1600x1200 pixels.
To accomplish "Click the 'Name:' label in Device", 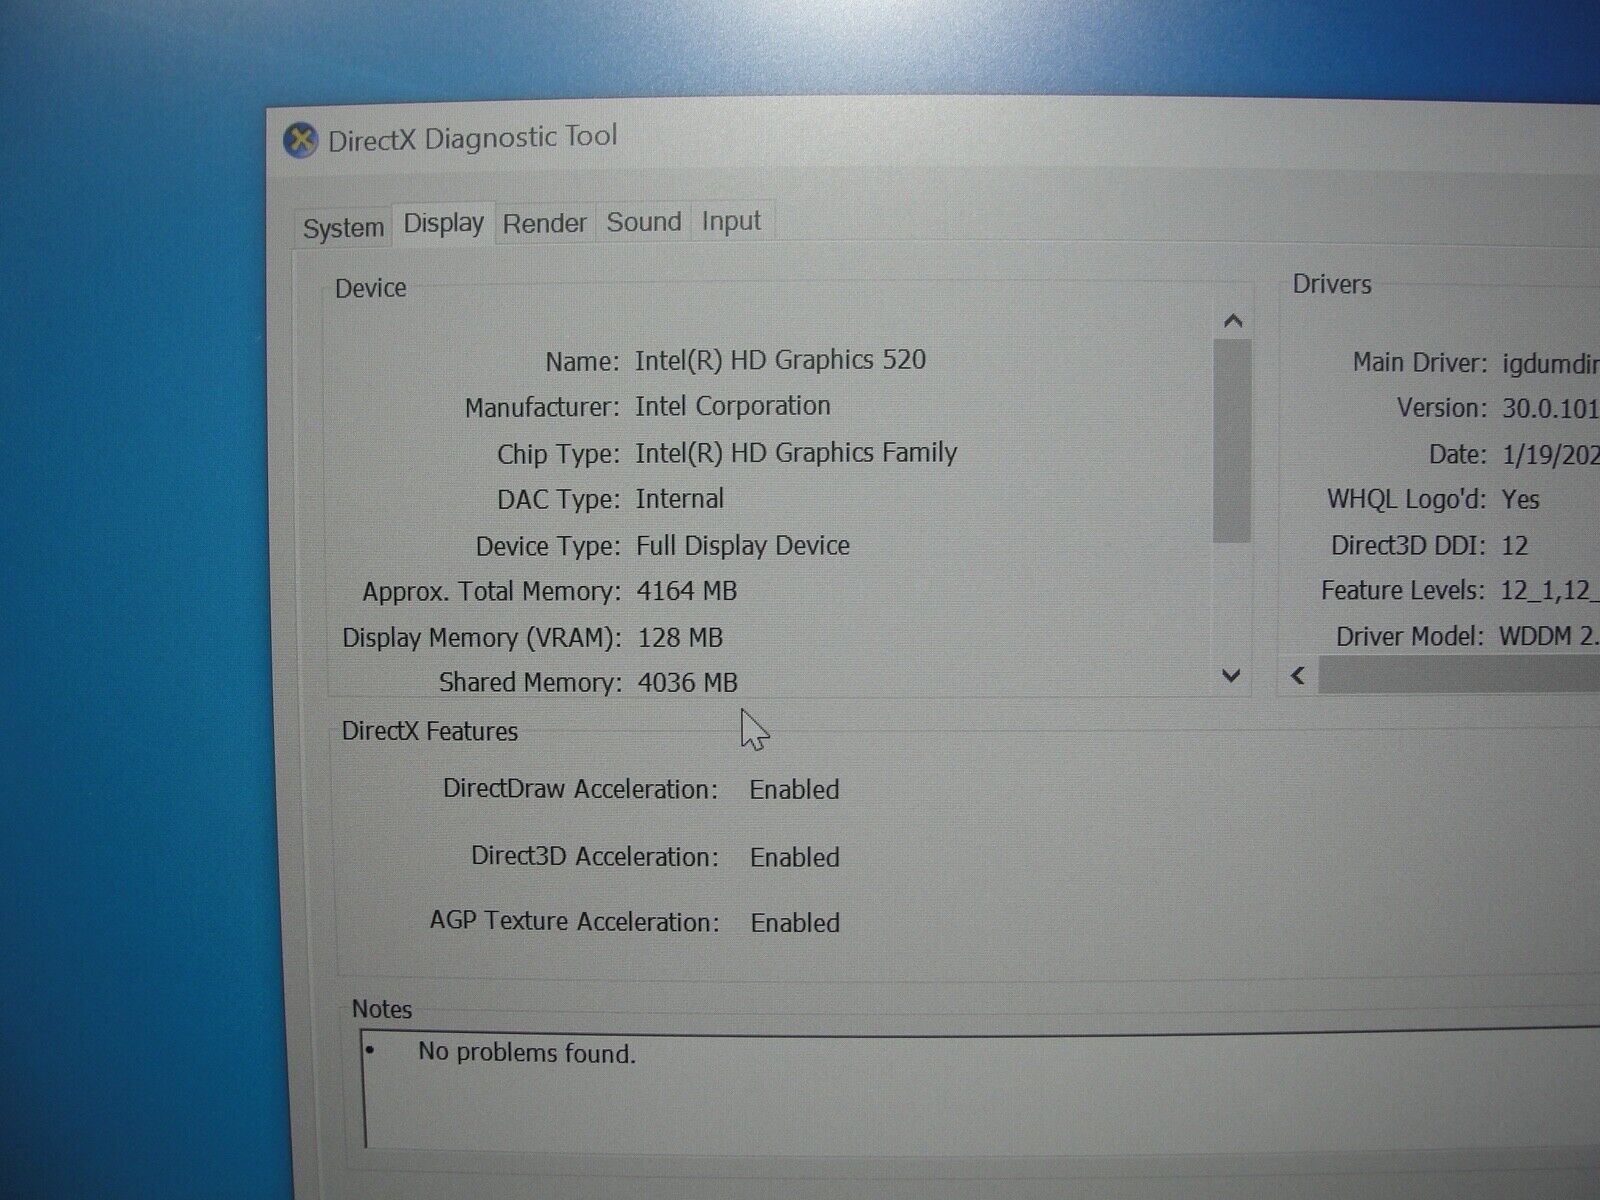I will [x=582, y=362].
